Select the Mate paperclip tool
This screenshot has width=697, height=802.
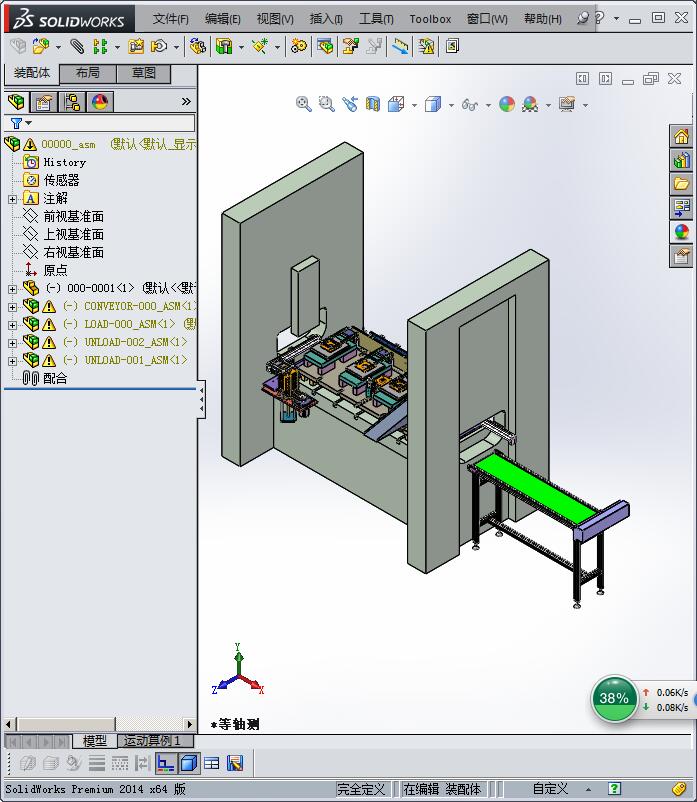tap(77, 47)
